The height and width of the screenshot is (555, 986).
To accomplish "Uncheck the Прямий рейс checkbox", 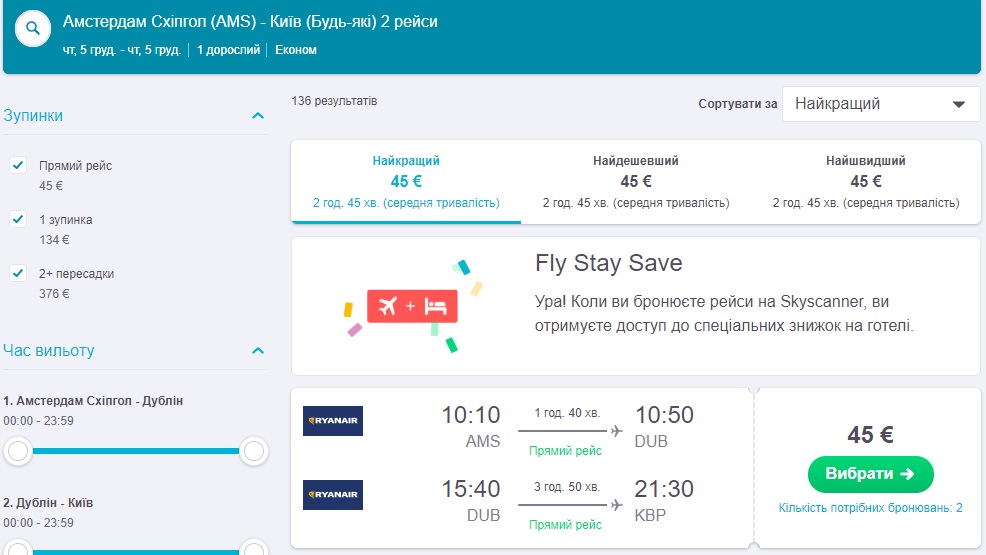I will tap(18, 165).
